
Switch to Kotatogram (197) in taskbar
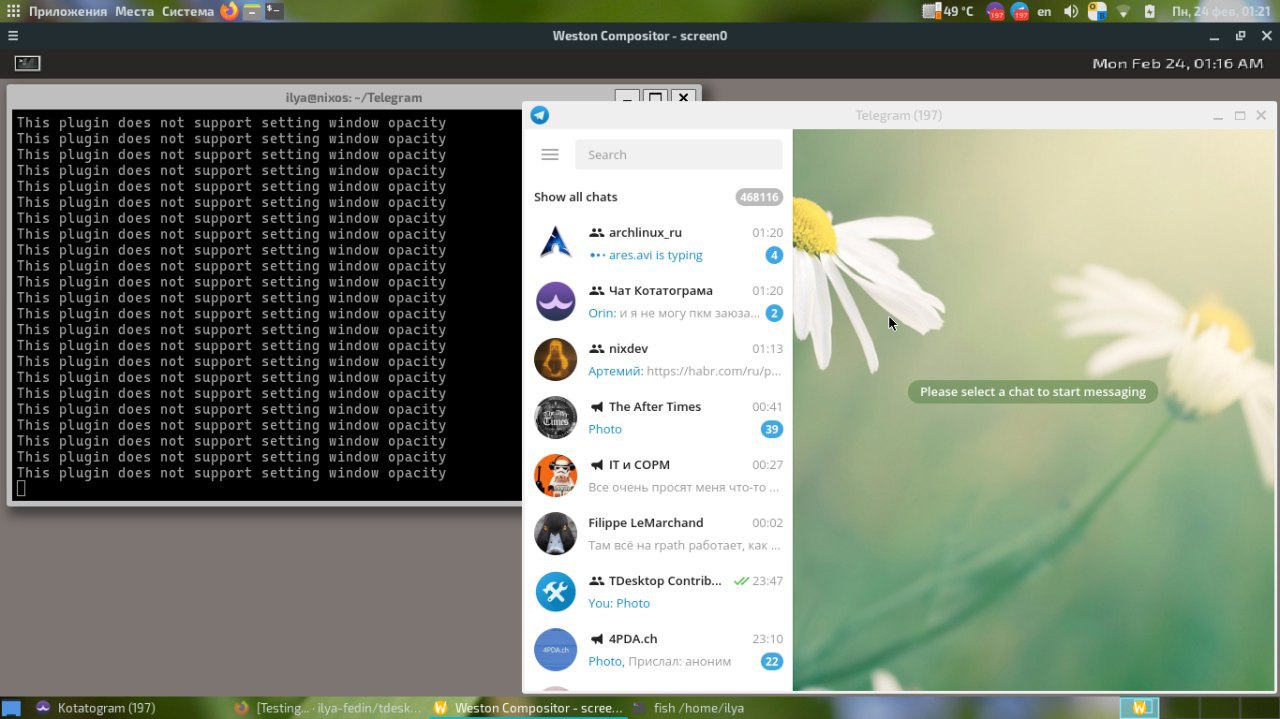[95, 707]
